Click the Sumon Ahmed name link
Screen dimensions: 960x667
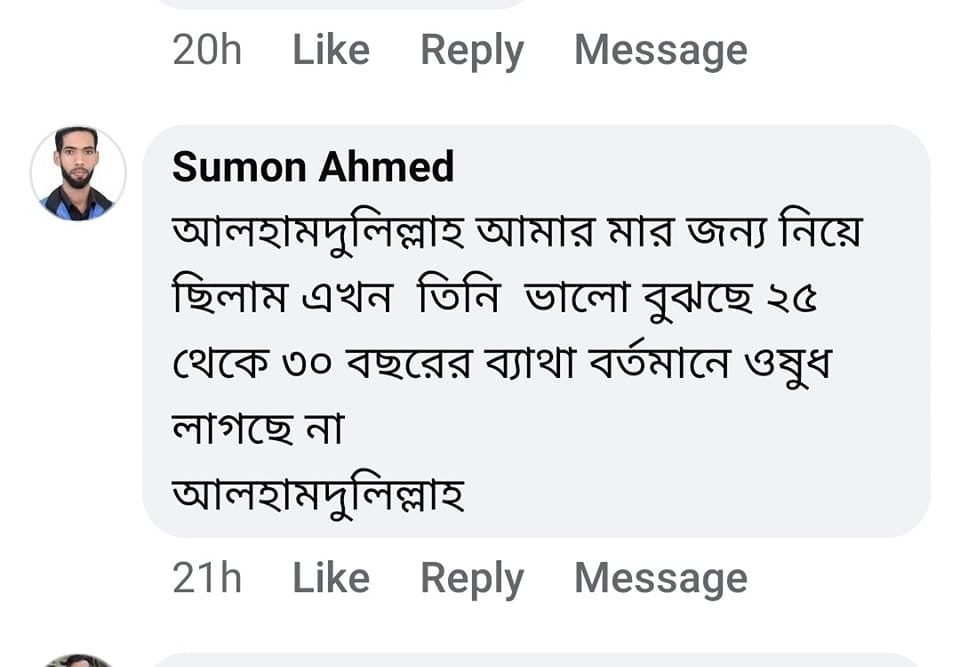(313, 167)
